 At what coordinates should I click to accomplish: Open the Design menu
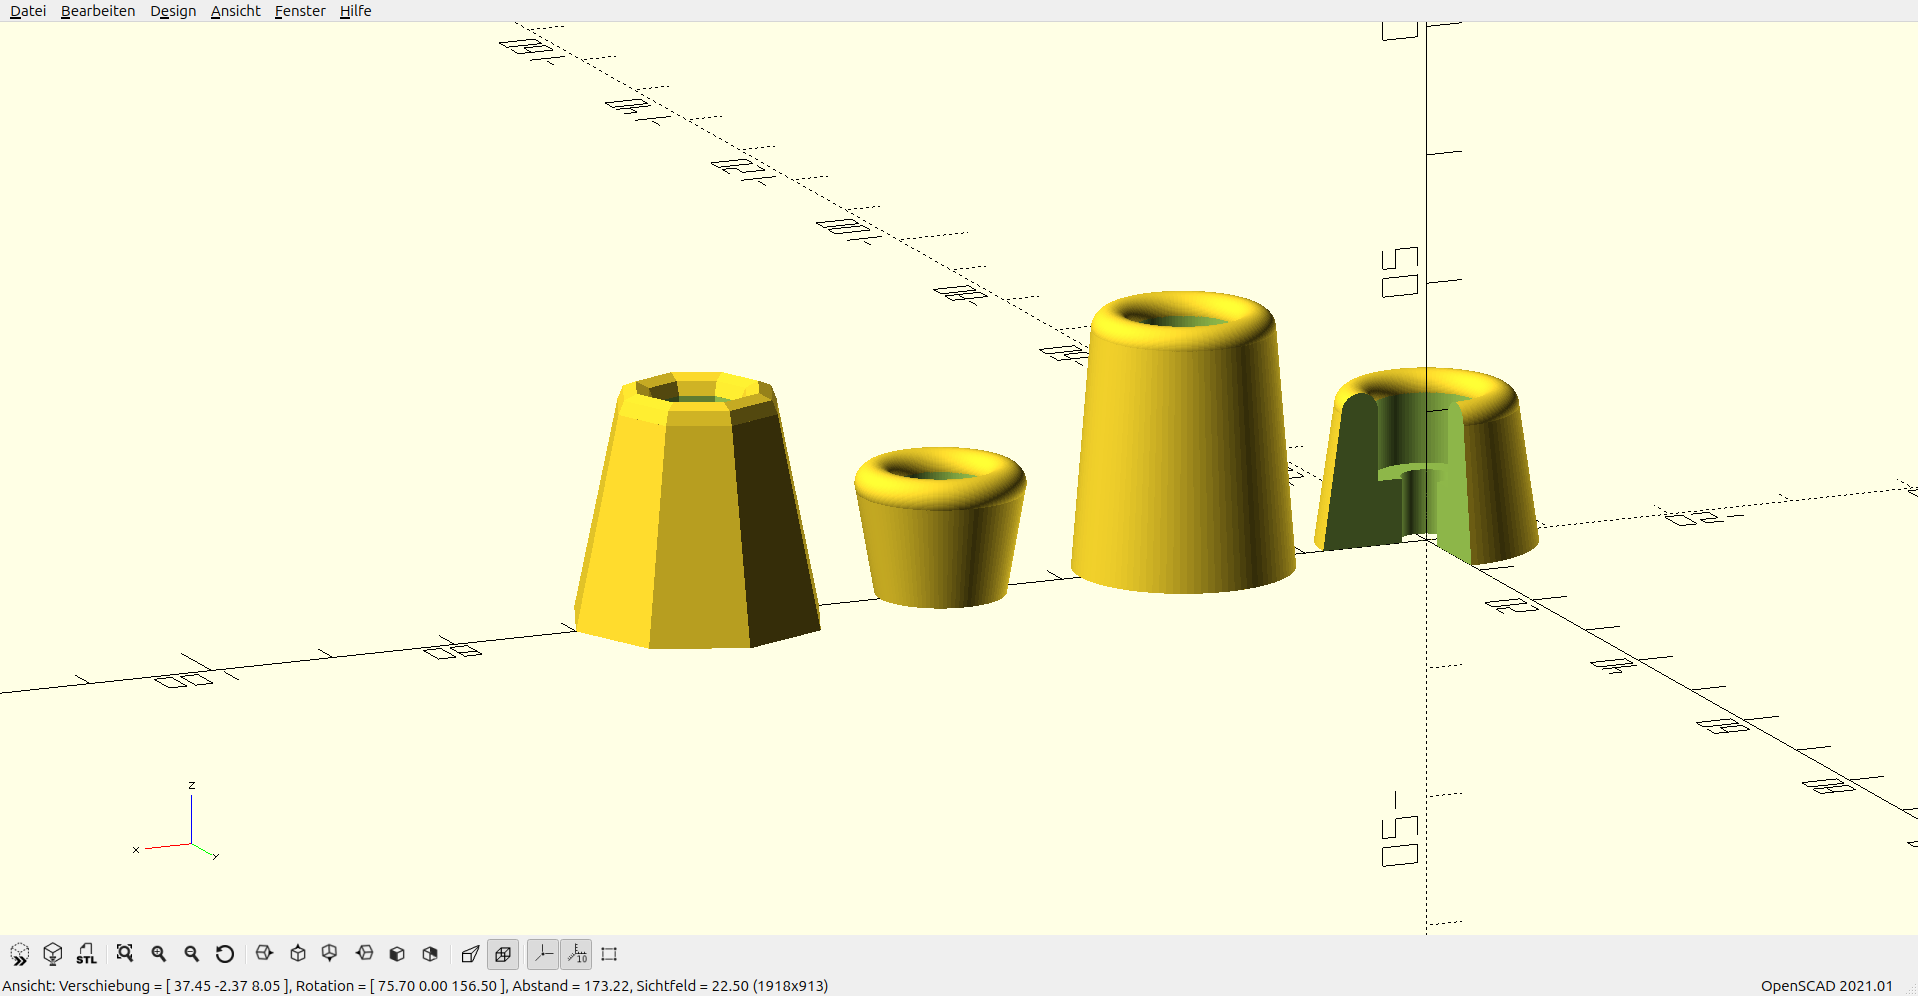tap(173, 11)
